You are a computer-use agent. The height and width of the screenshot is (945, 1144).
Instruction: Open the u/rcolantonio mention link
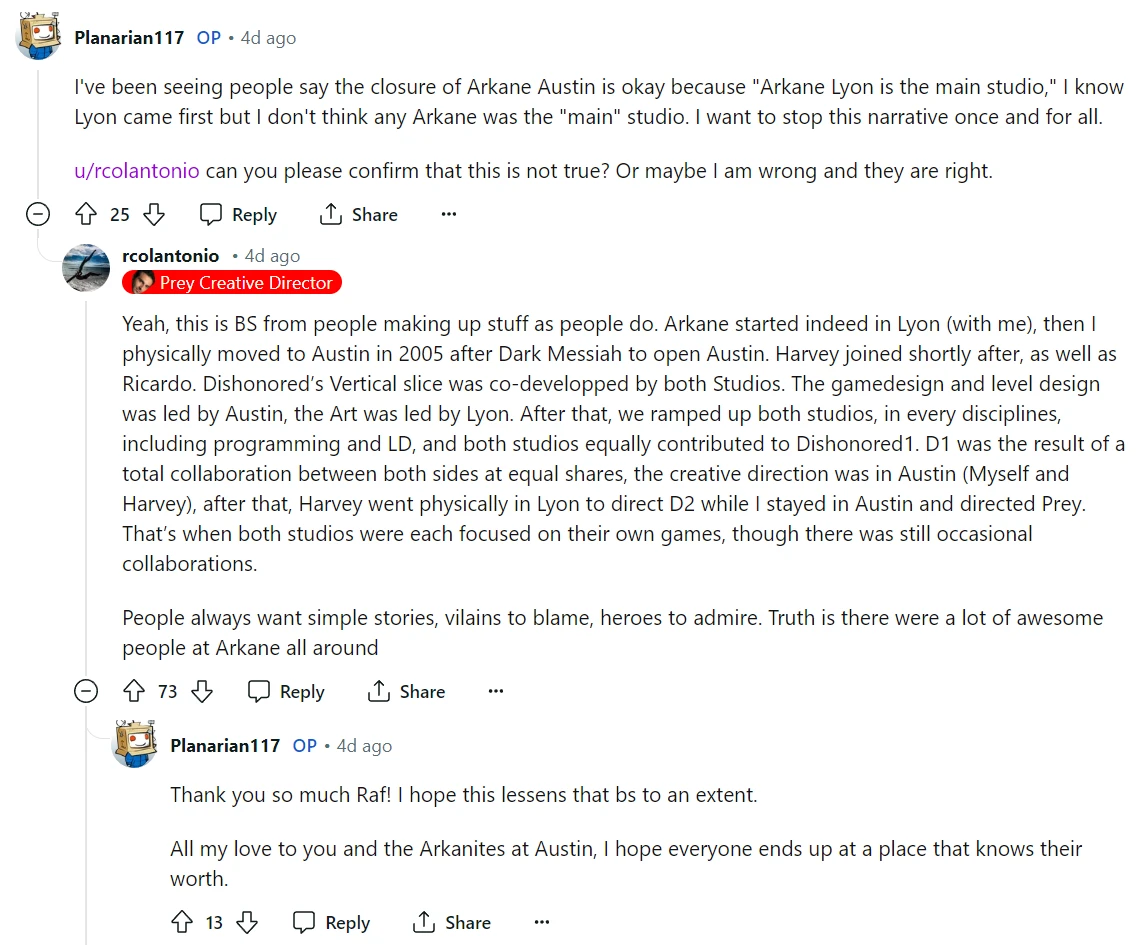[137, 170]
